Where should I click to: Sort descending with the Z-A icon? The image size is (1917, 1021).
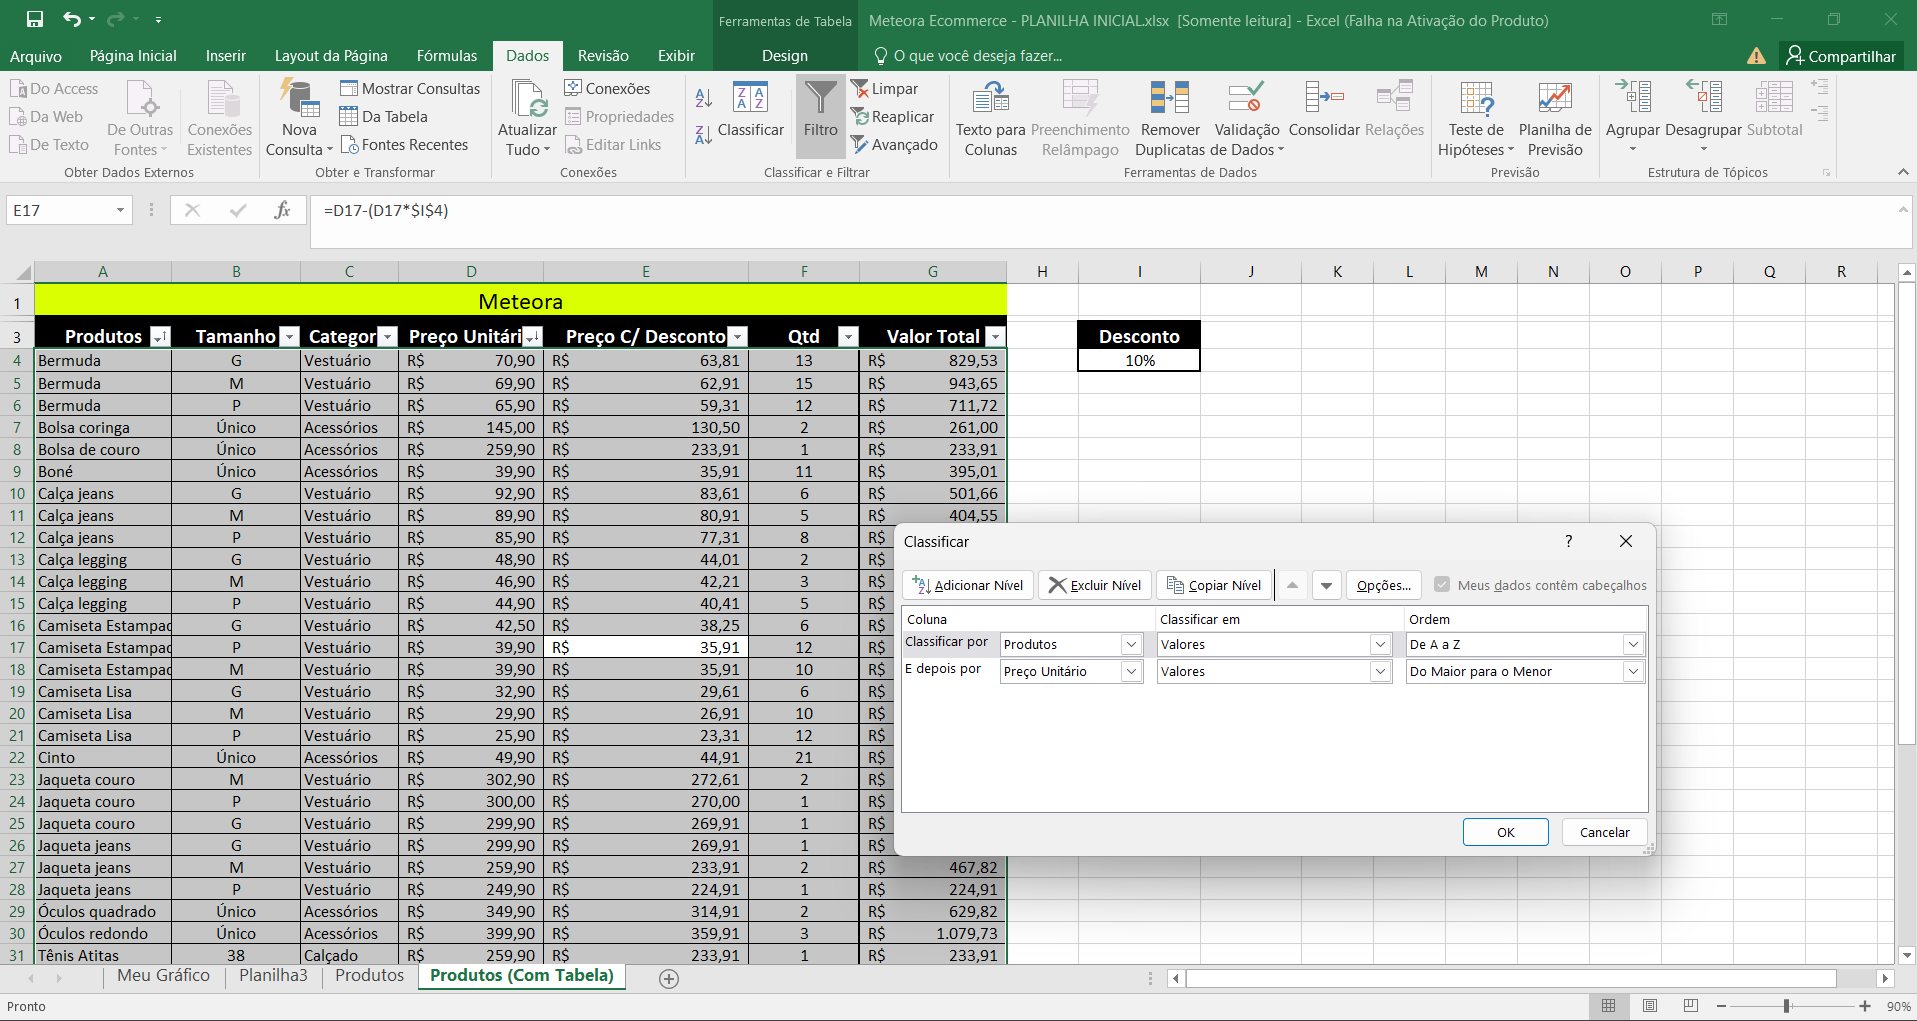tap(703, 134)
